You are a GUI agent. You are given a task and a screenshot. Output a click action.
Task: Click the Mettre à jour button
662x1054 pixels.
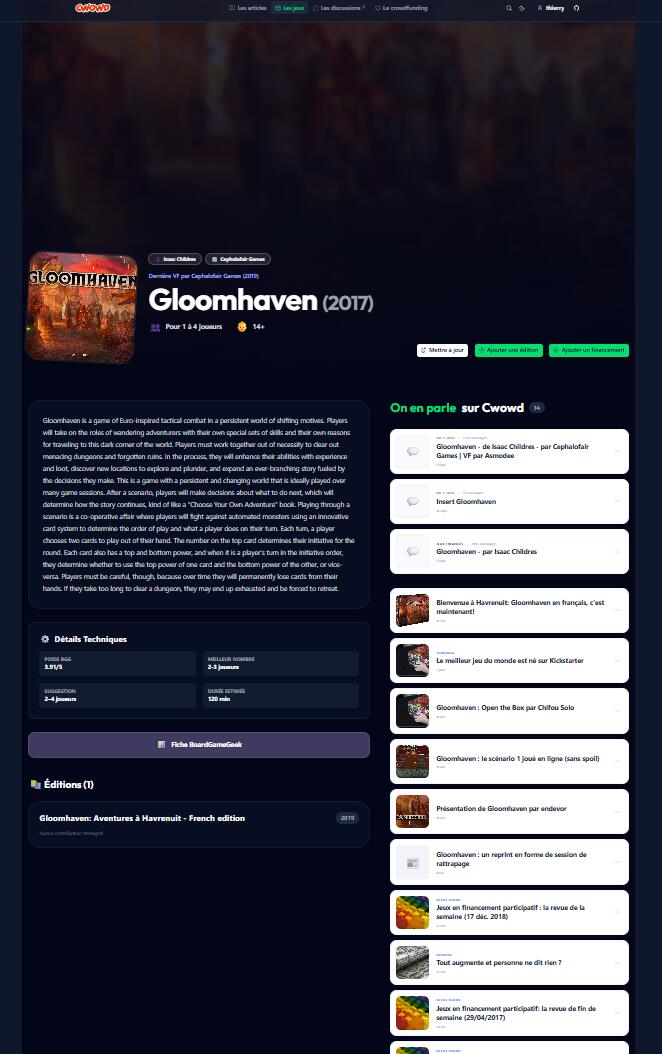(442, 350)
